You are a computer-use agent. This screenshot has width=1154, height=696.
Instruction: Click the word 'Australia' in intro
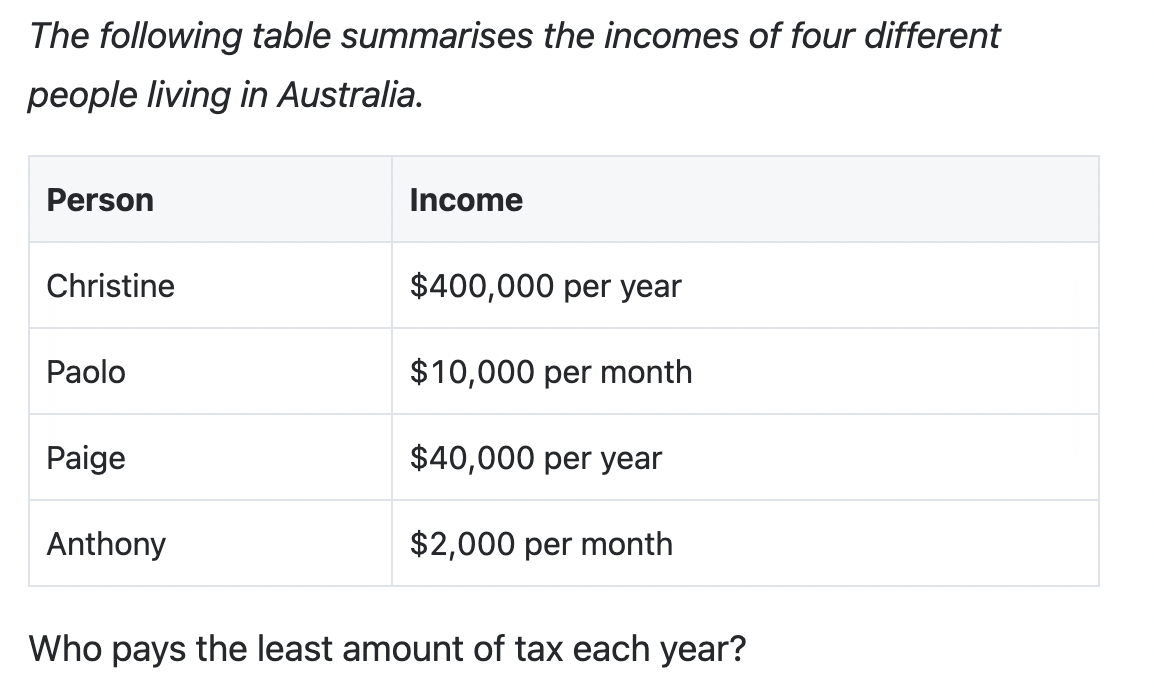click(347, 94)
